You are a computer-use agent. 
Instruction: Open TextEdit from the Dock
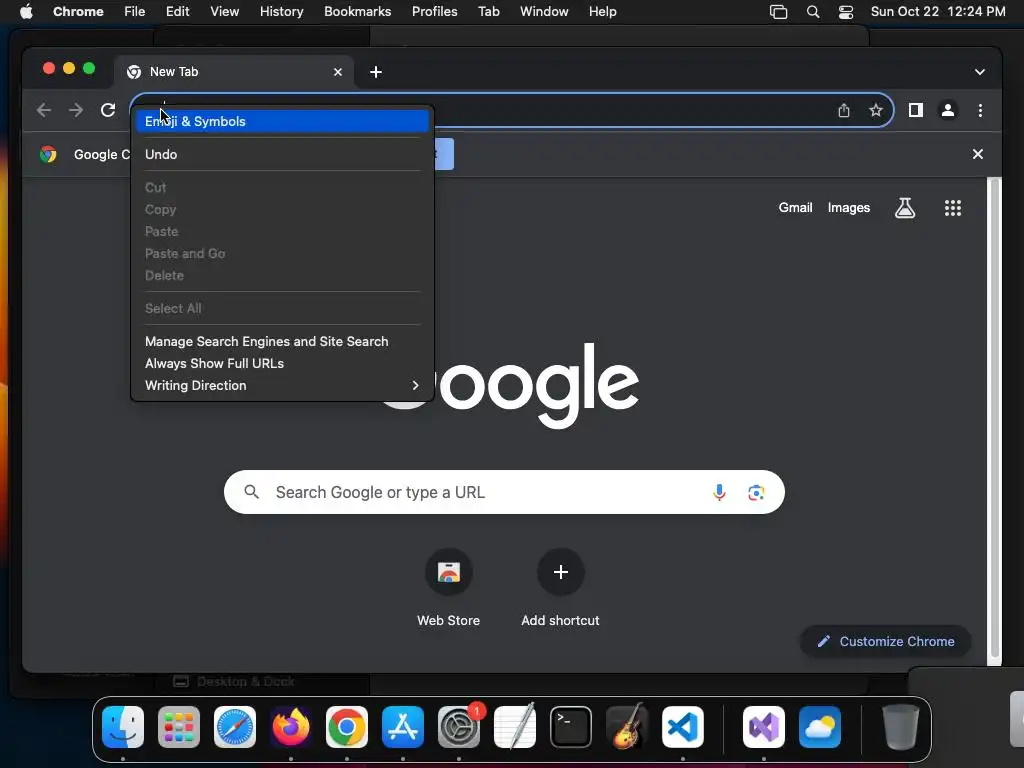pyautogui.click(x=515, y=727)
